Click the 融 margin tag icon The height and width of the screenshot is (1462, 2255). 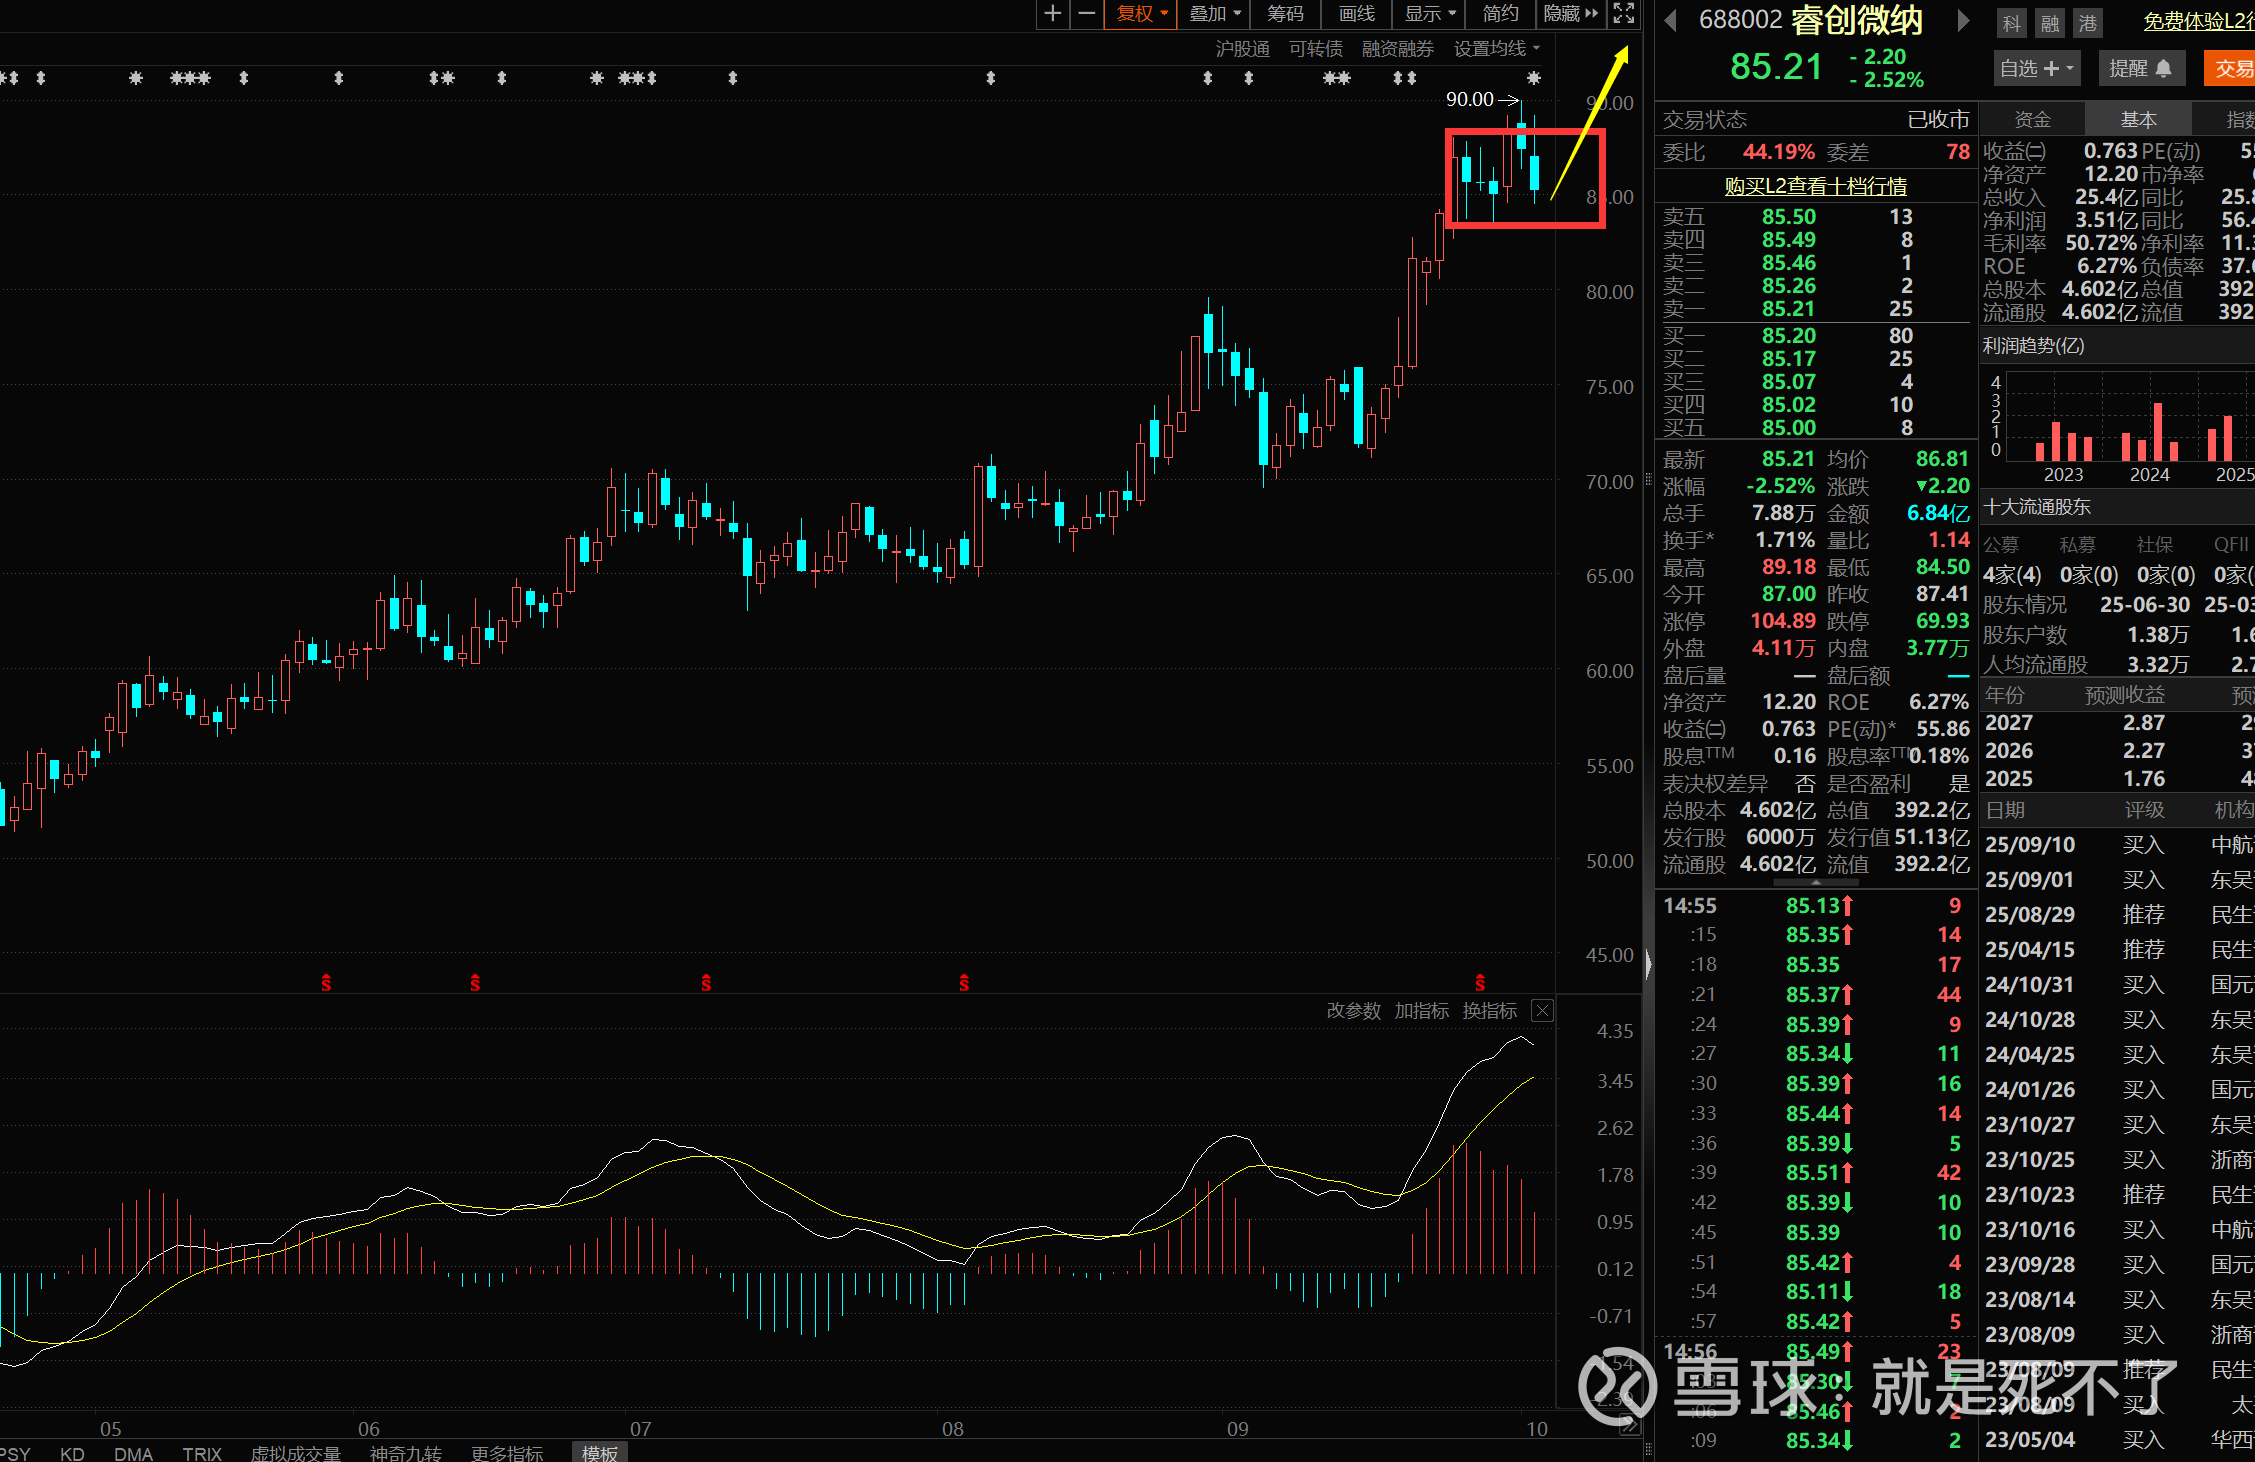click(x=2050, y=23)
